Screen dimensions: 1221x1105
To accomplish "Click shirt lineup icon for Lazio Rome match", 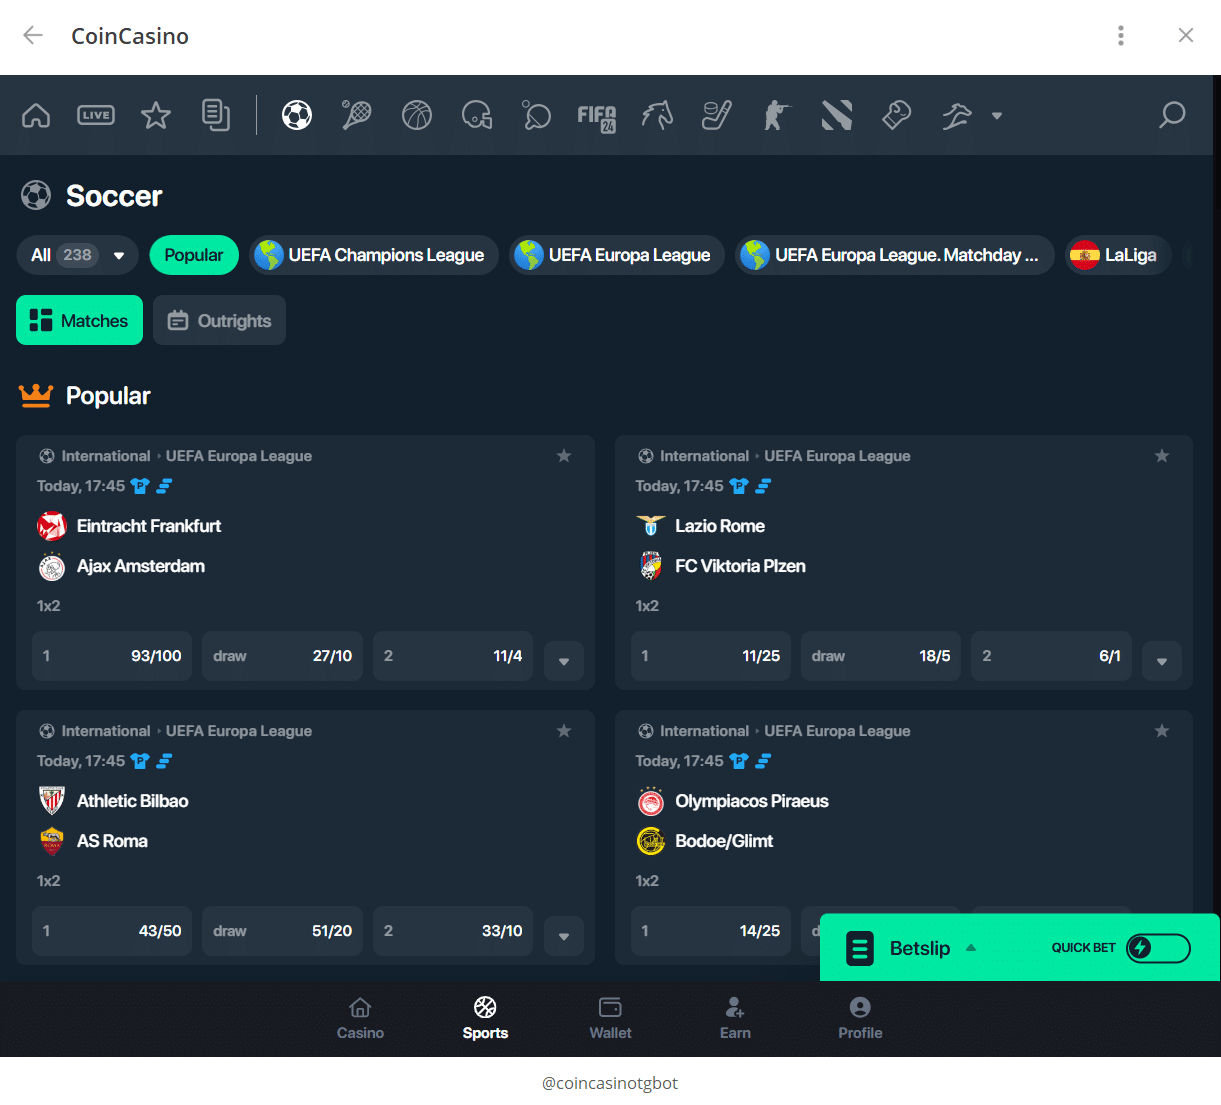I will coord(739,486).
